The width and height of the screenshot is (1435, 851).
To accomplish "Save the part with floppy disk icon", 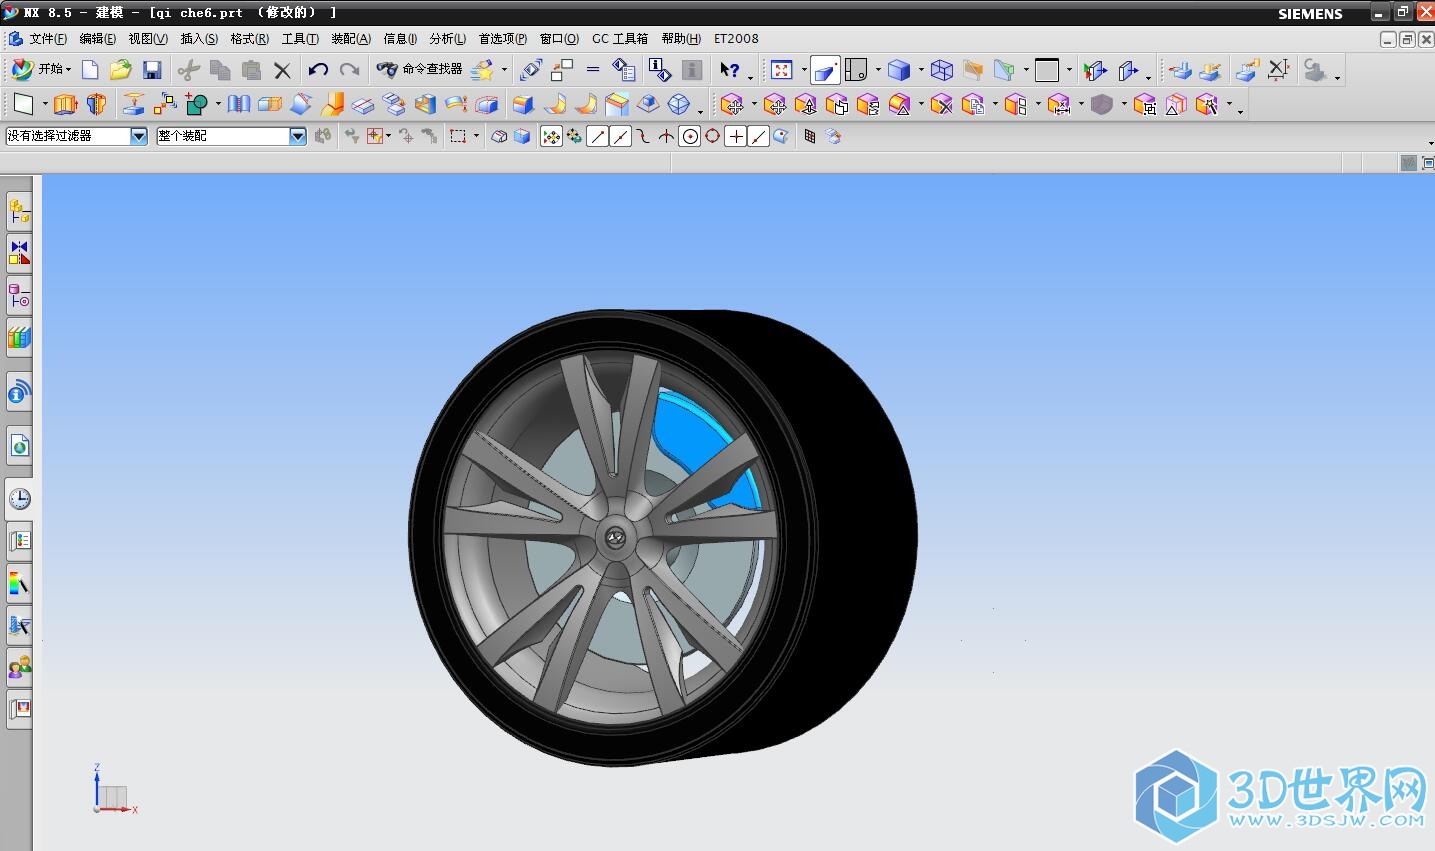I will [152, 69].
